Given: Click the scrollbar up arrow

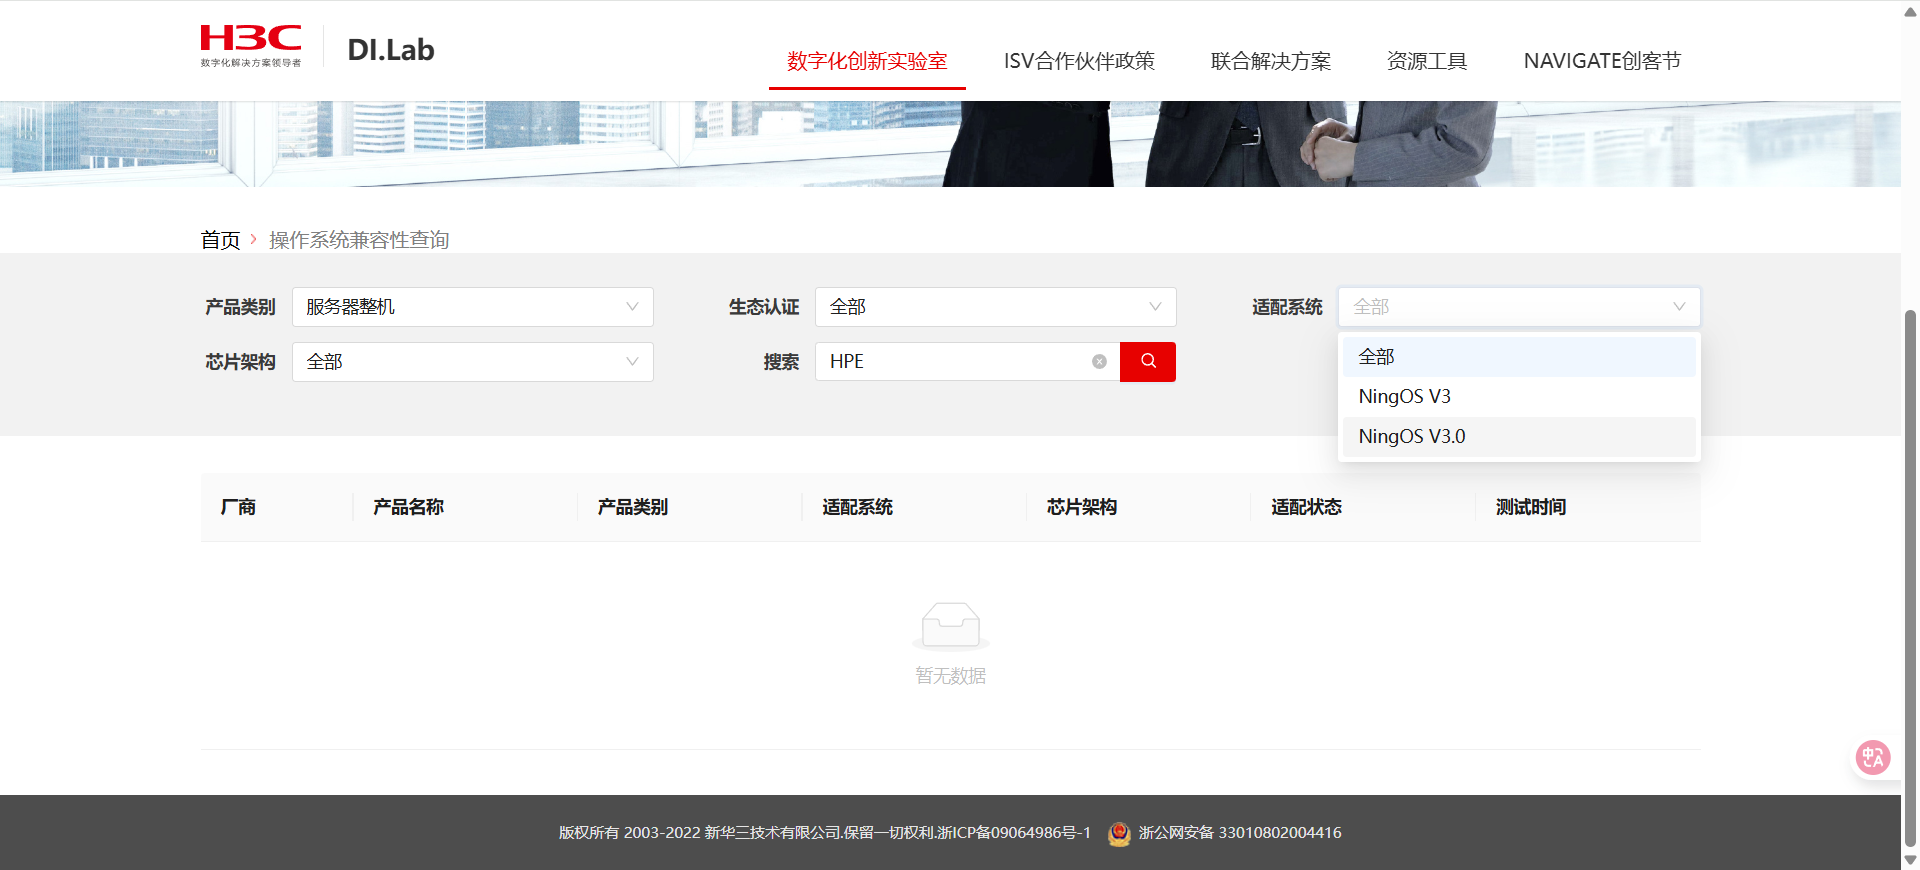Looking at the screenshot, I should [1910, 11].
